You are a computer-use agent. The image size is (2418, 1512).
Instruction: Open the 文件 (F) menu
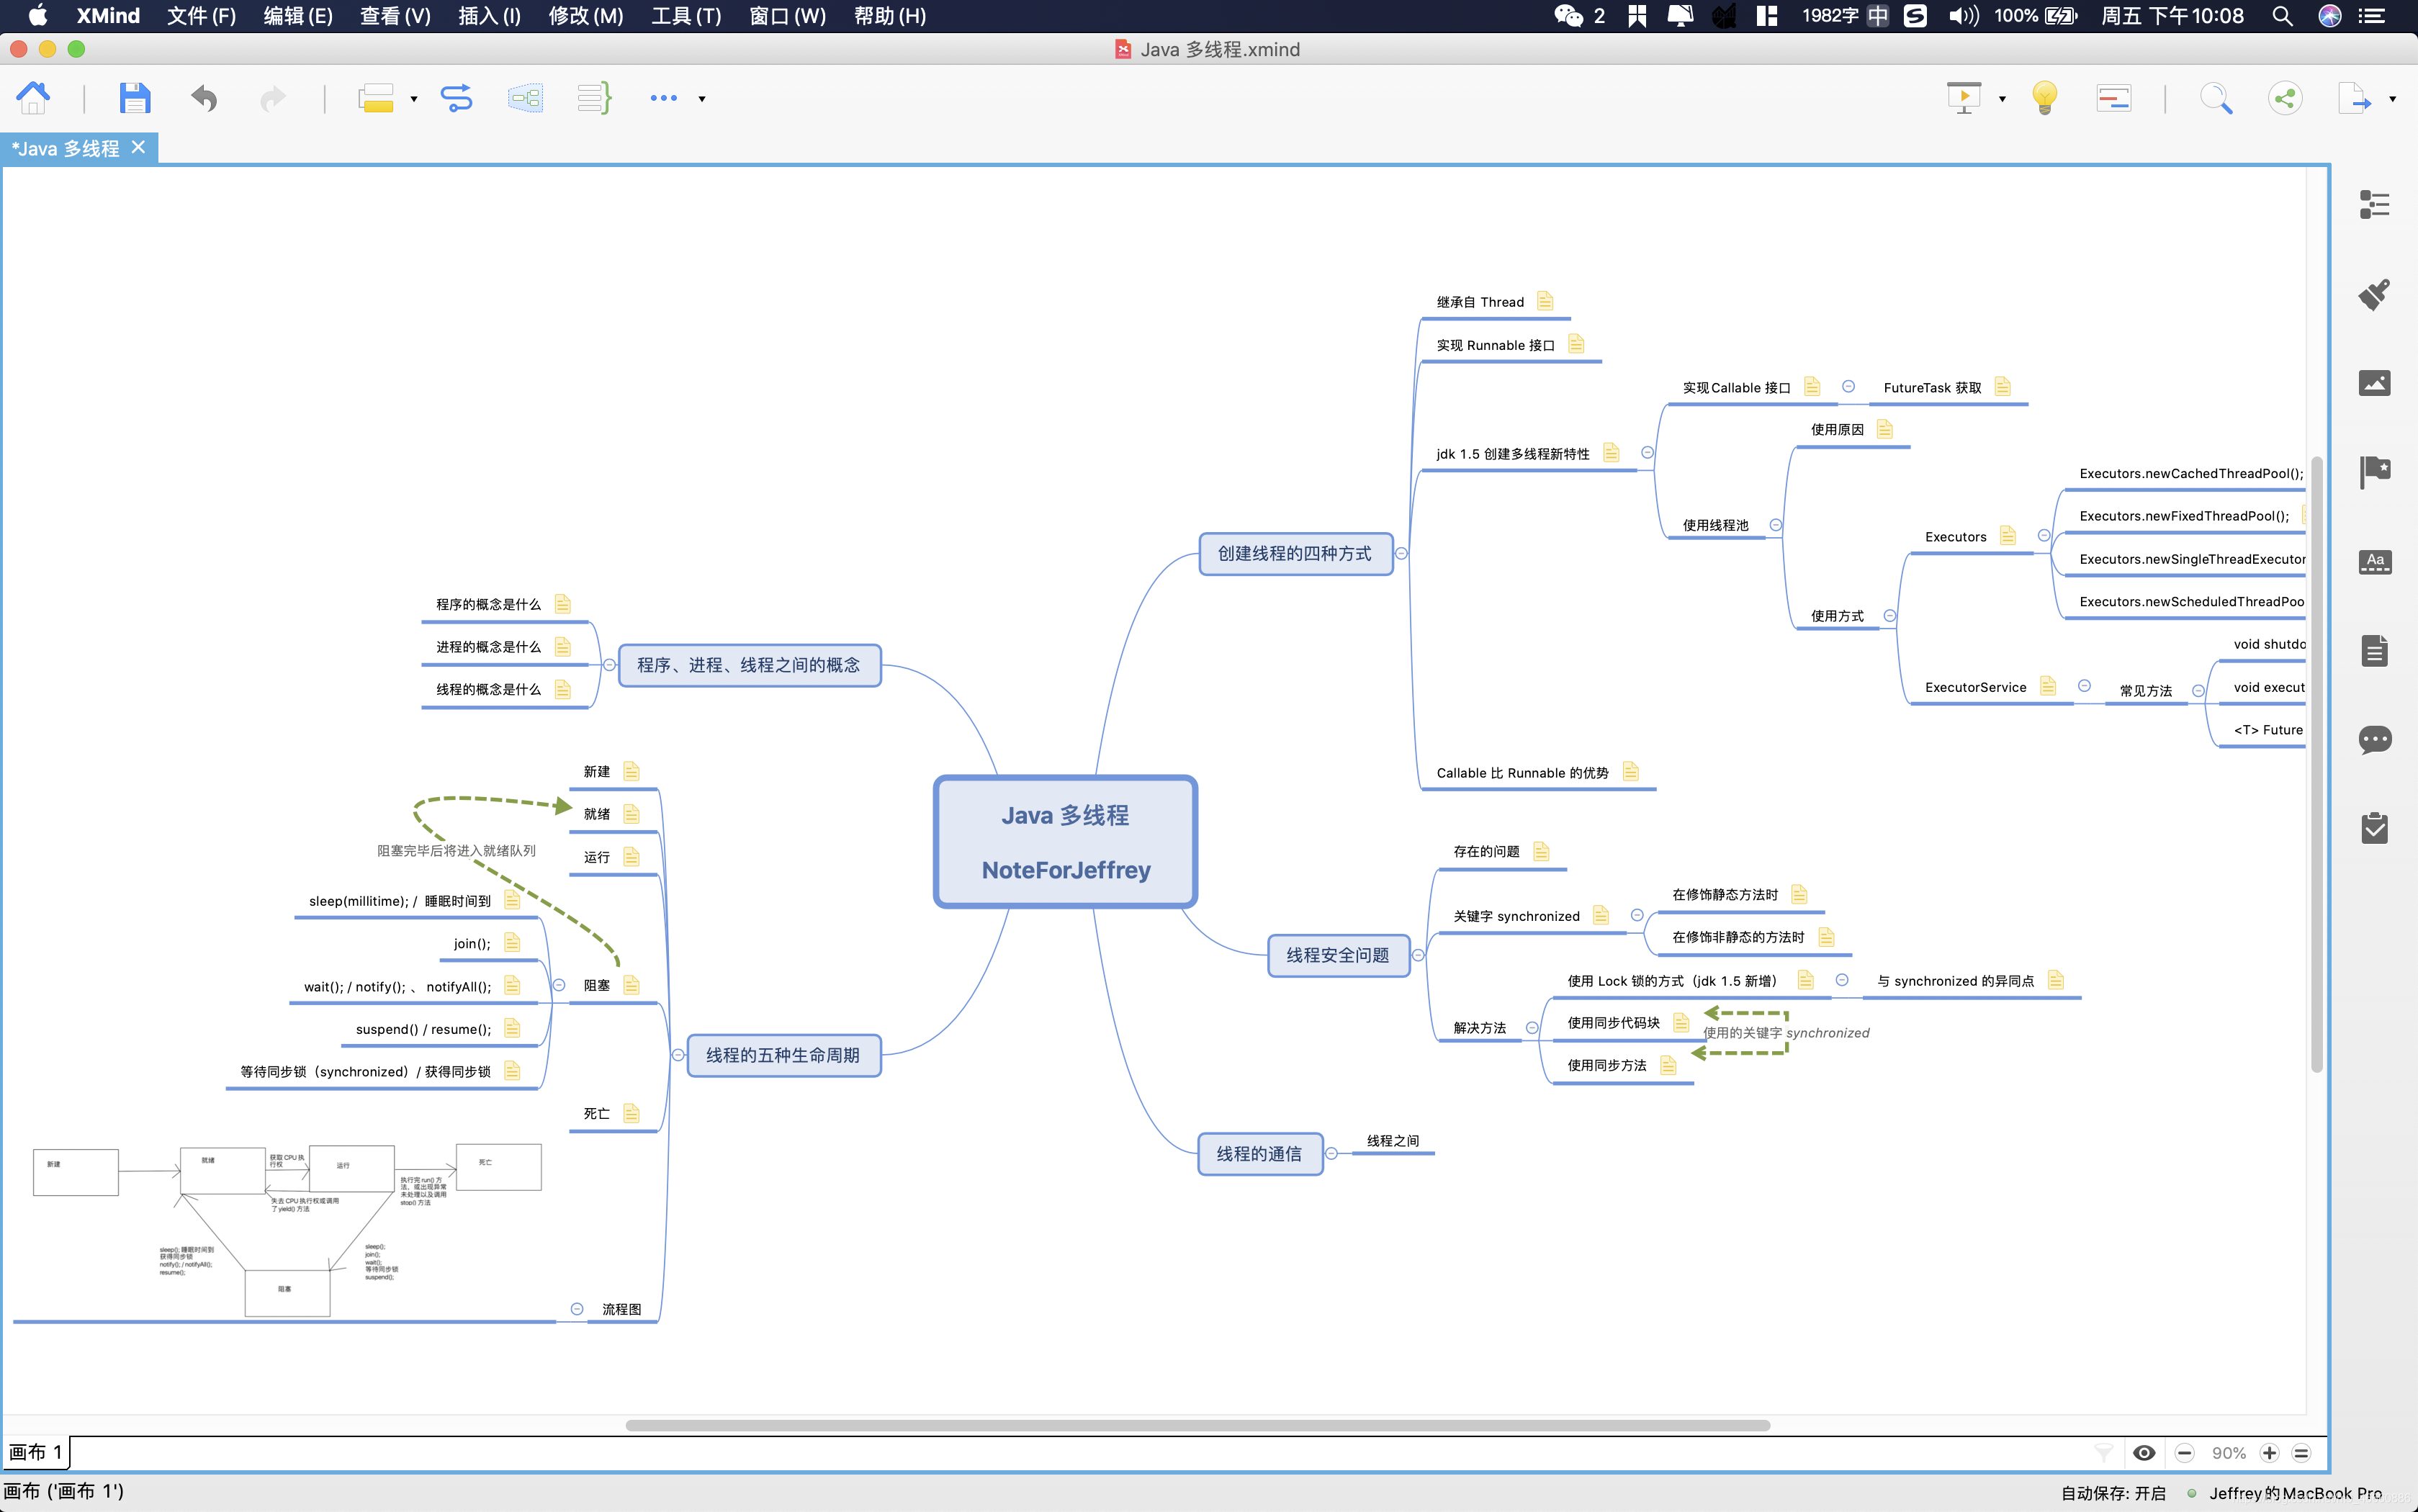201,16
